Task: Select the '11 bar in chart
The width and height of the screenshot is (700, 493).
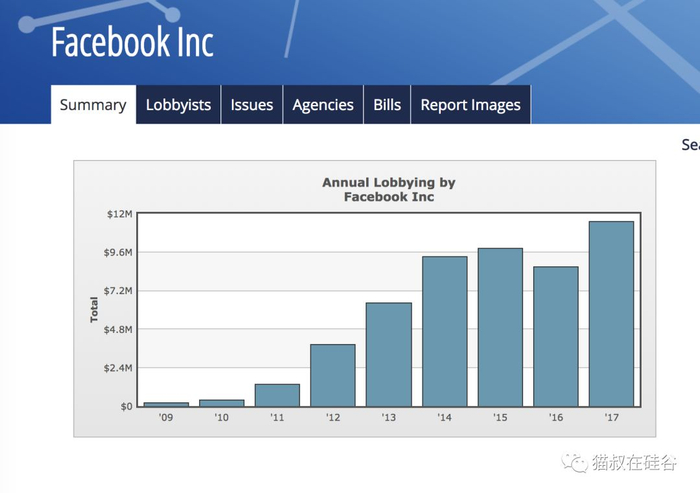Action: coord(277,395)
